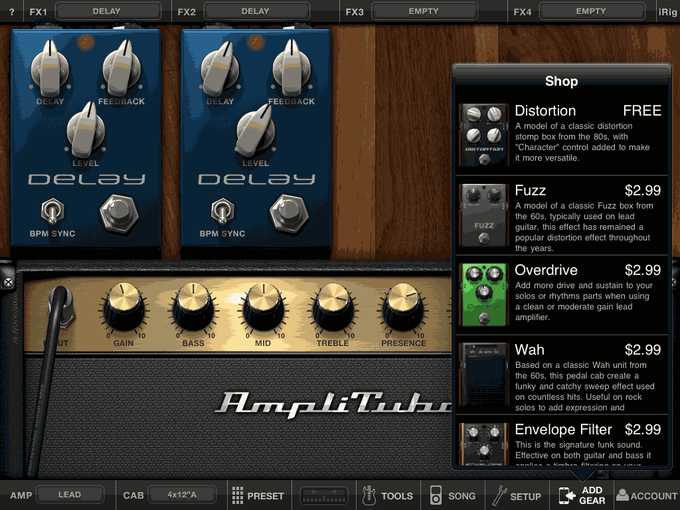This screenshot has height=510, width=680.
Task: Open the SONG player tab
Action: pos(453,495)
